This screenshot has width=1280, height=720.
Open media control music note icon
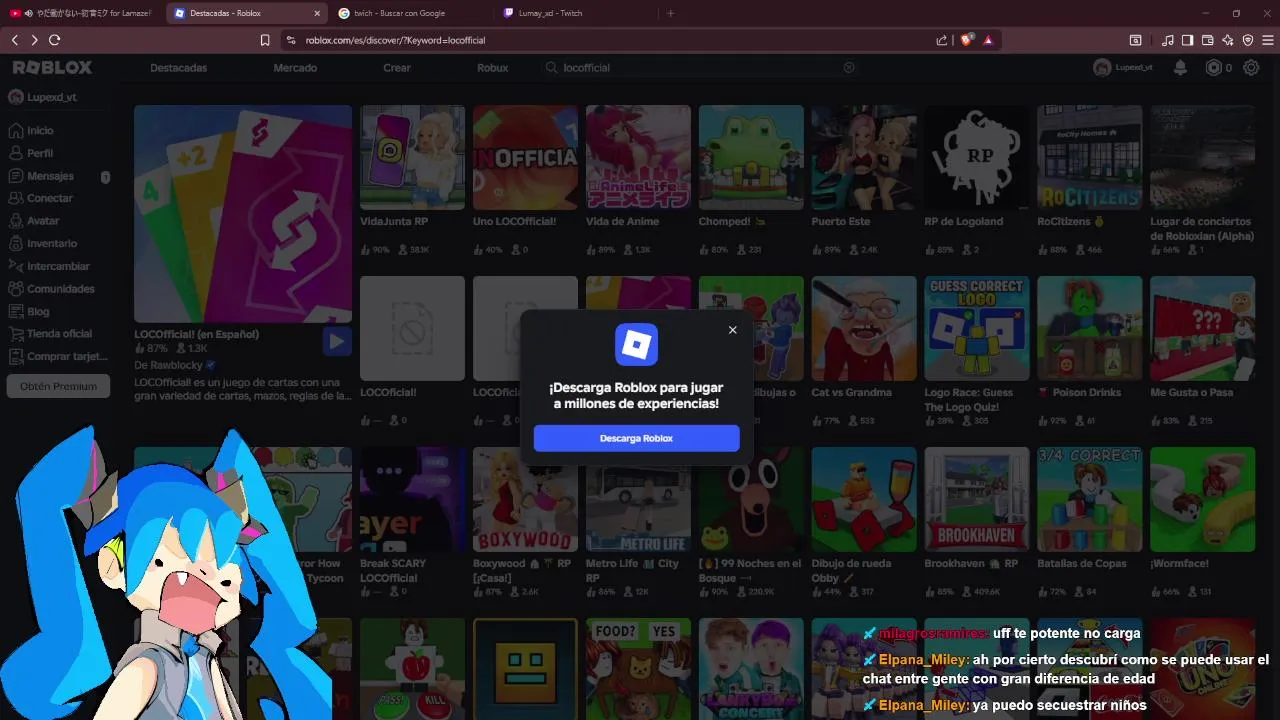[1168, 40]
